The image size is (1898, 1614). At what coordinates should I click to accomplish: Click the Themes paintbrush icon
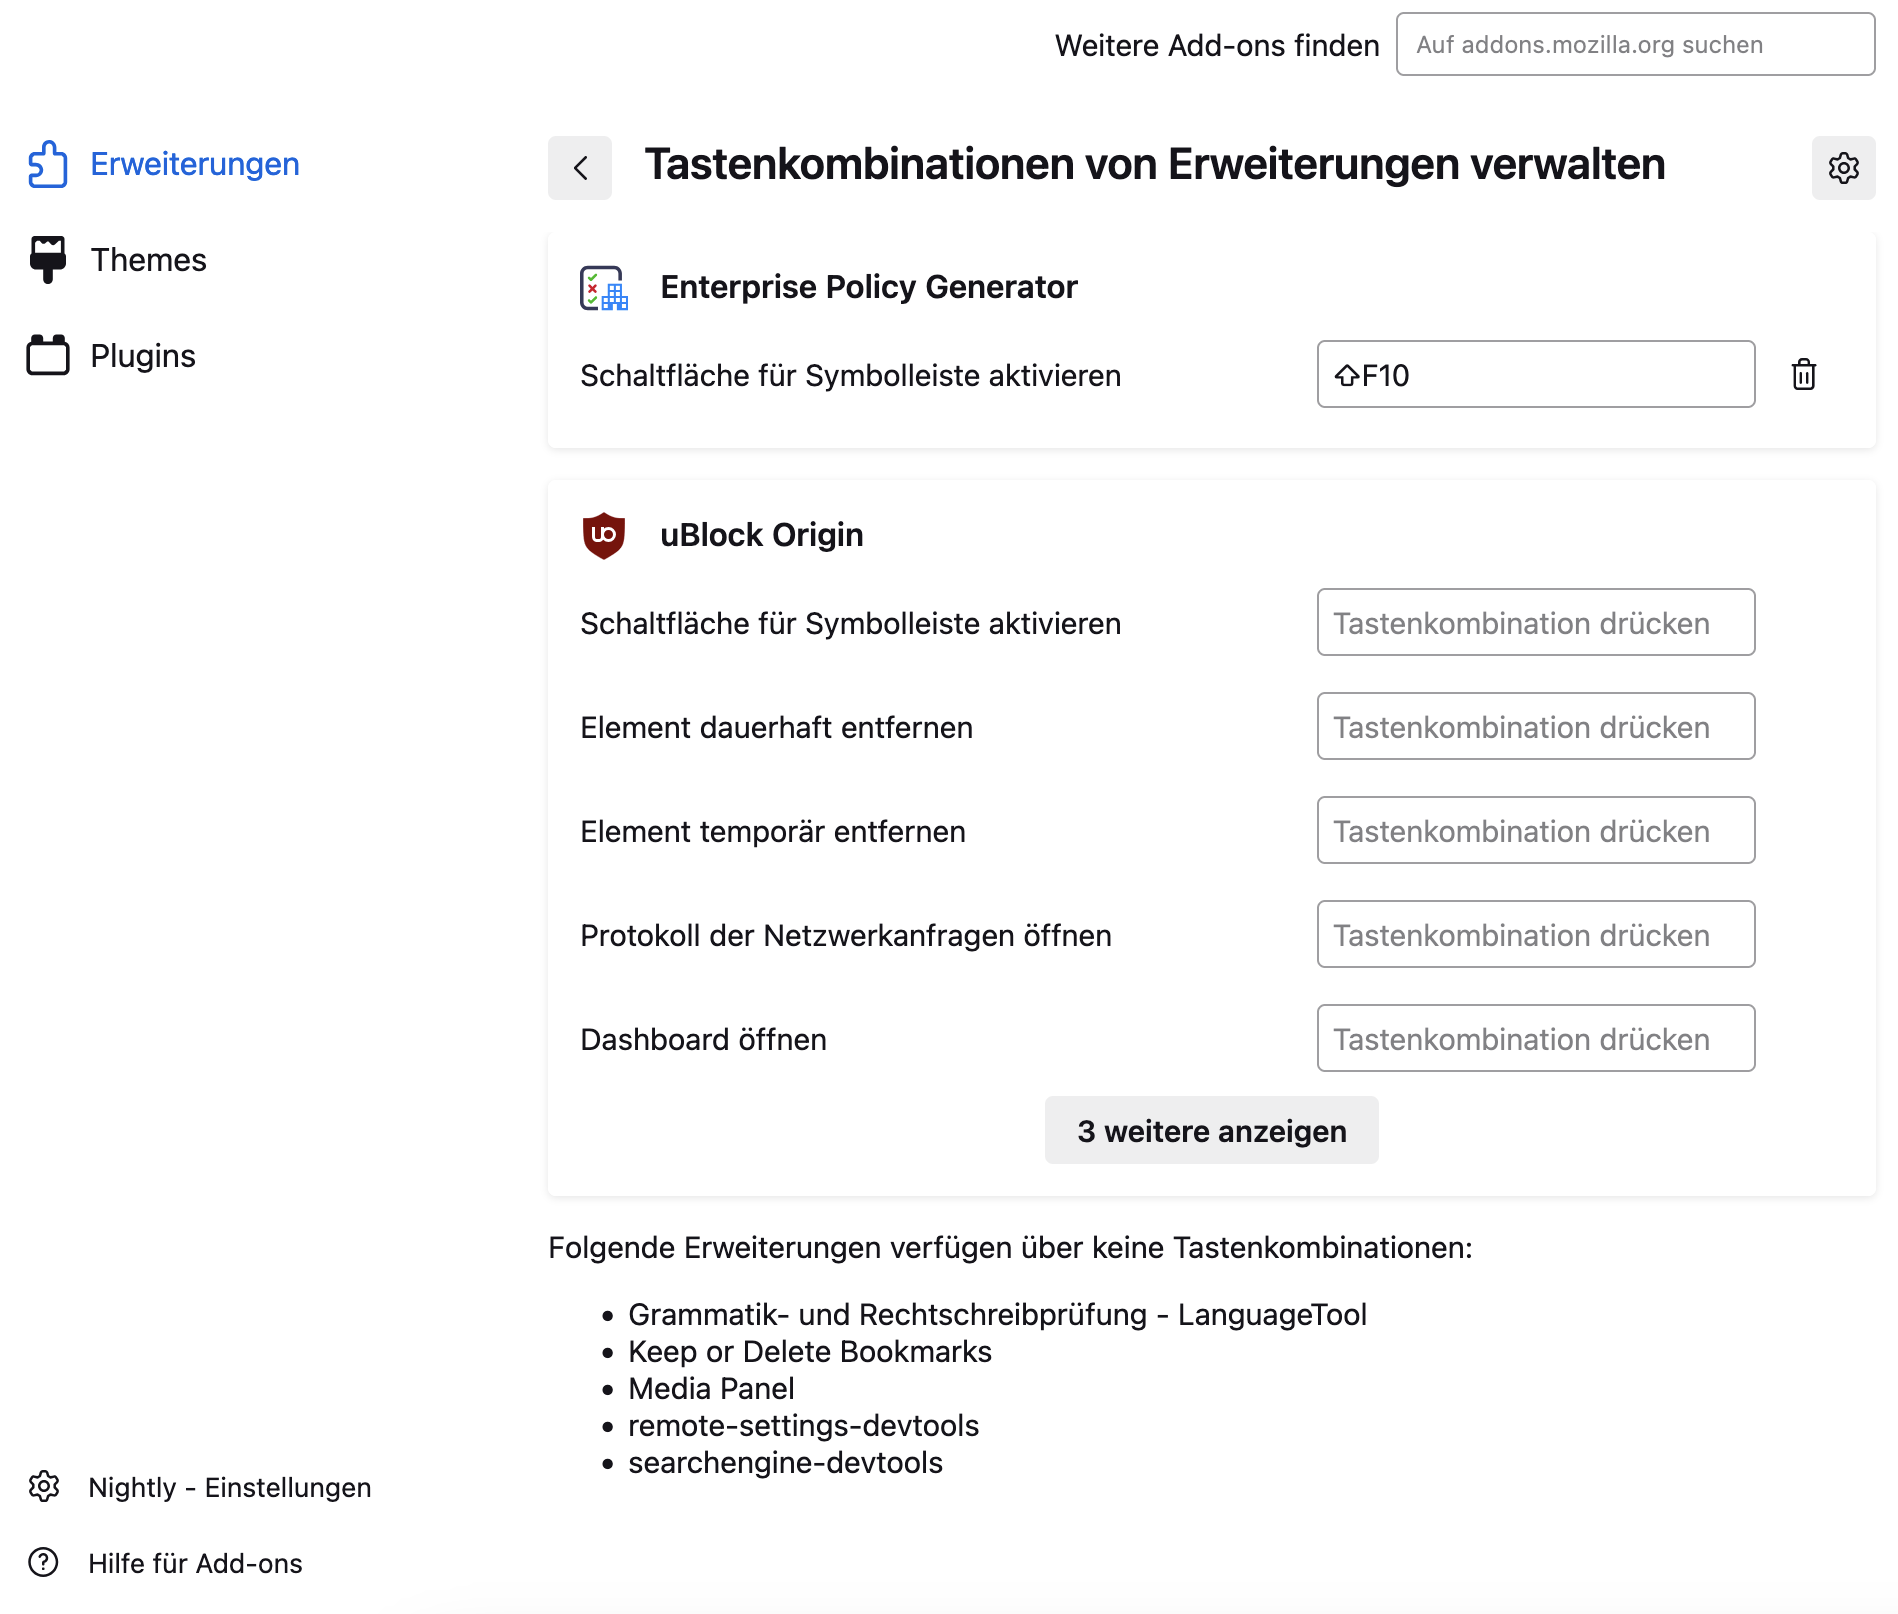click(x=48, y=260)
